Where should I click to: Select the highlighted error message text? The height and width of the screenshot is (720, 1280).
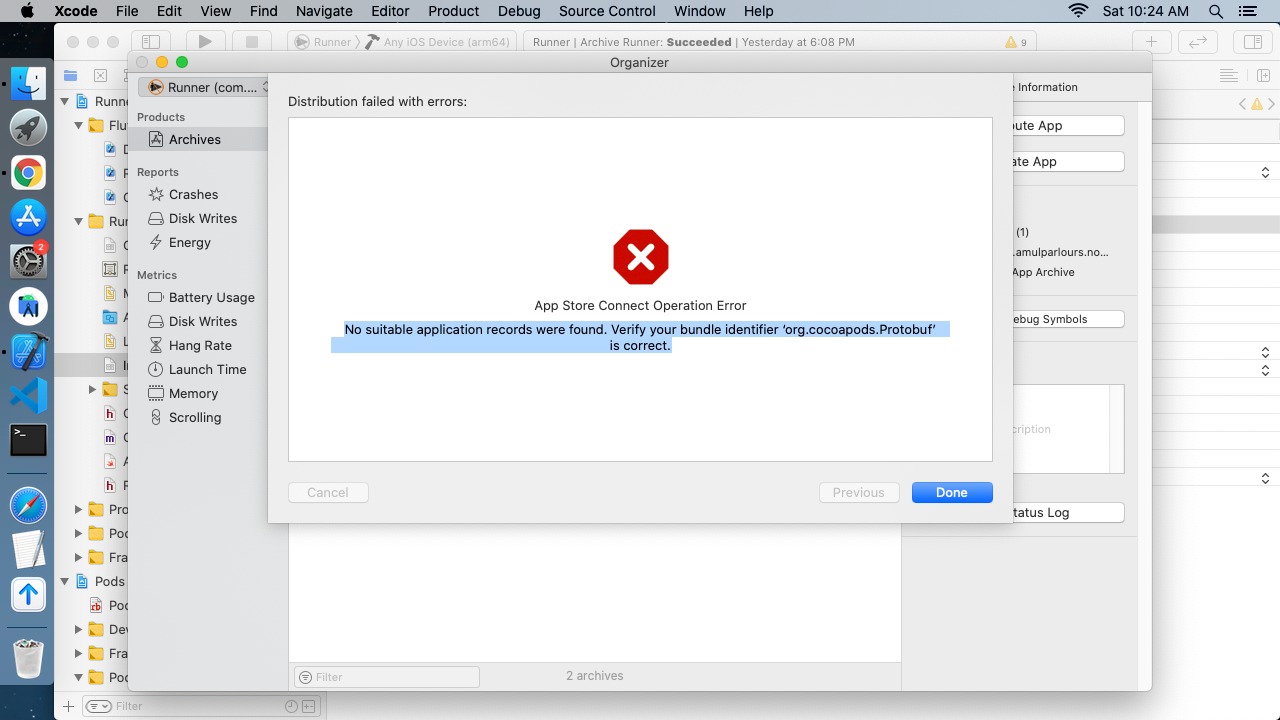640,337
